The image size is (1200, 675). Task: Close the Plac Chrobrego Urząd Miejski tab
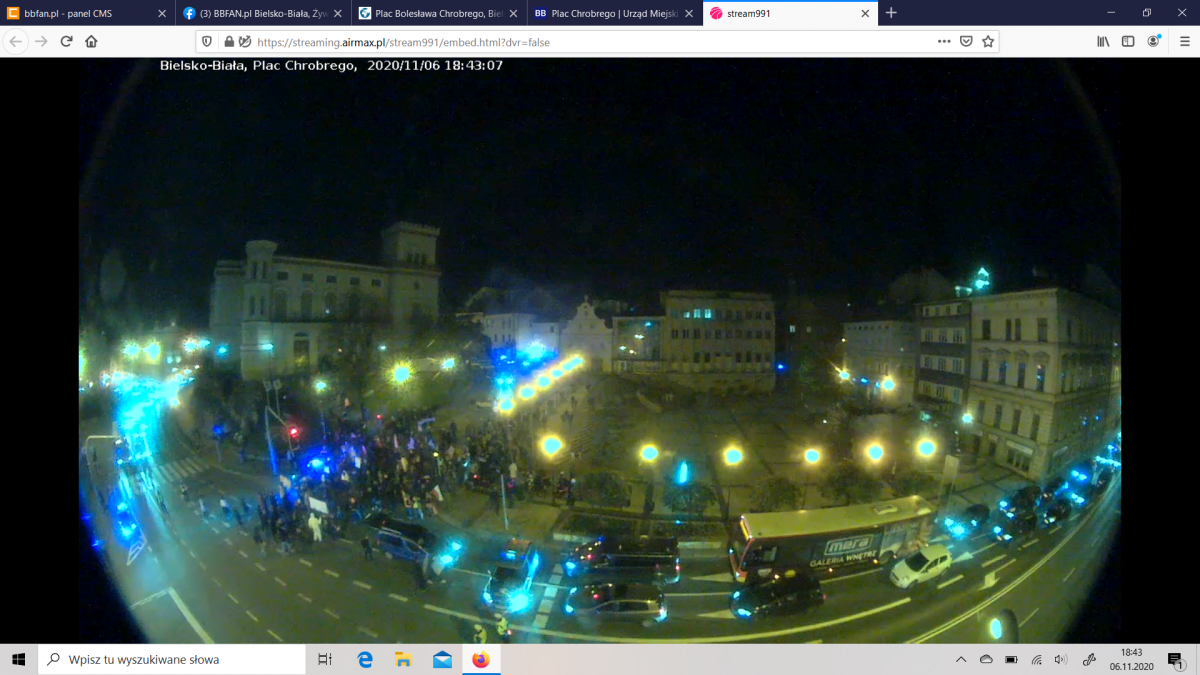(689, 13)
